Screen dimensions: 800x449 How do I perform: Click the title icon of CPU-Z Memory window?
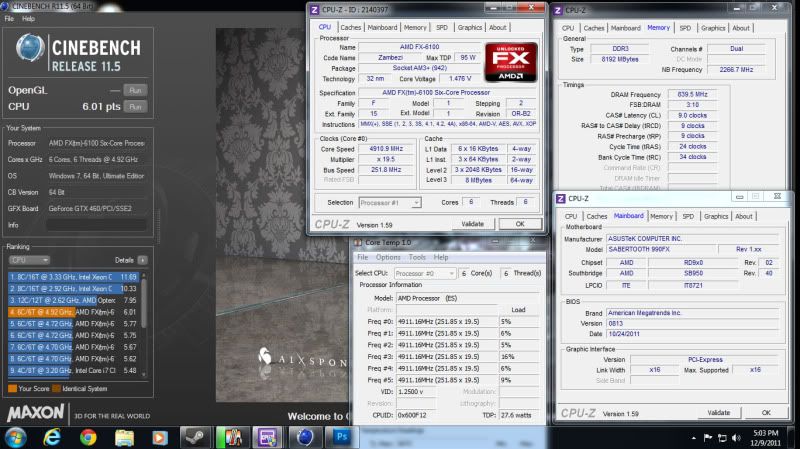pos(558,10)
